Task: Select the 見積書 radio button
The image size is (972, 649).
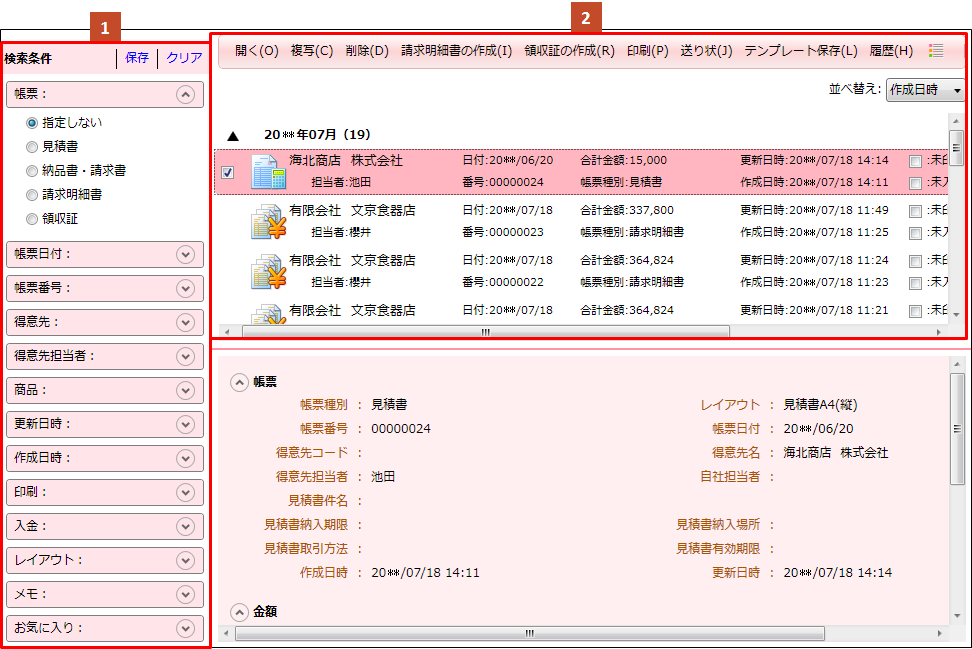Action: click(x=32, y=147)
